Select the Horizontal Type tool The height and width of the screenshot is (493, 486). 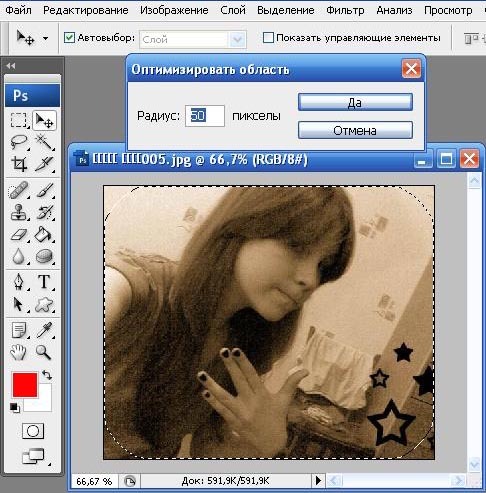pos(44,282)
